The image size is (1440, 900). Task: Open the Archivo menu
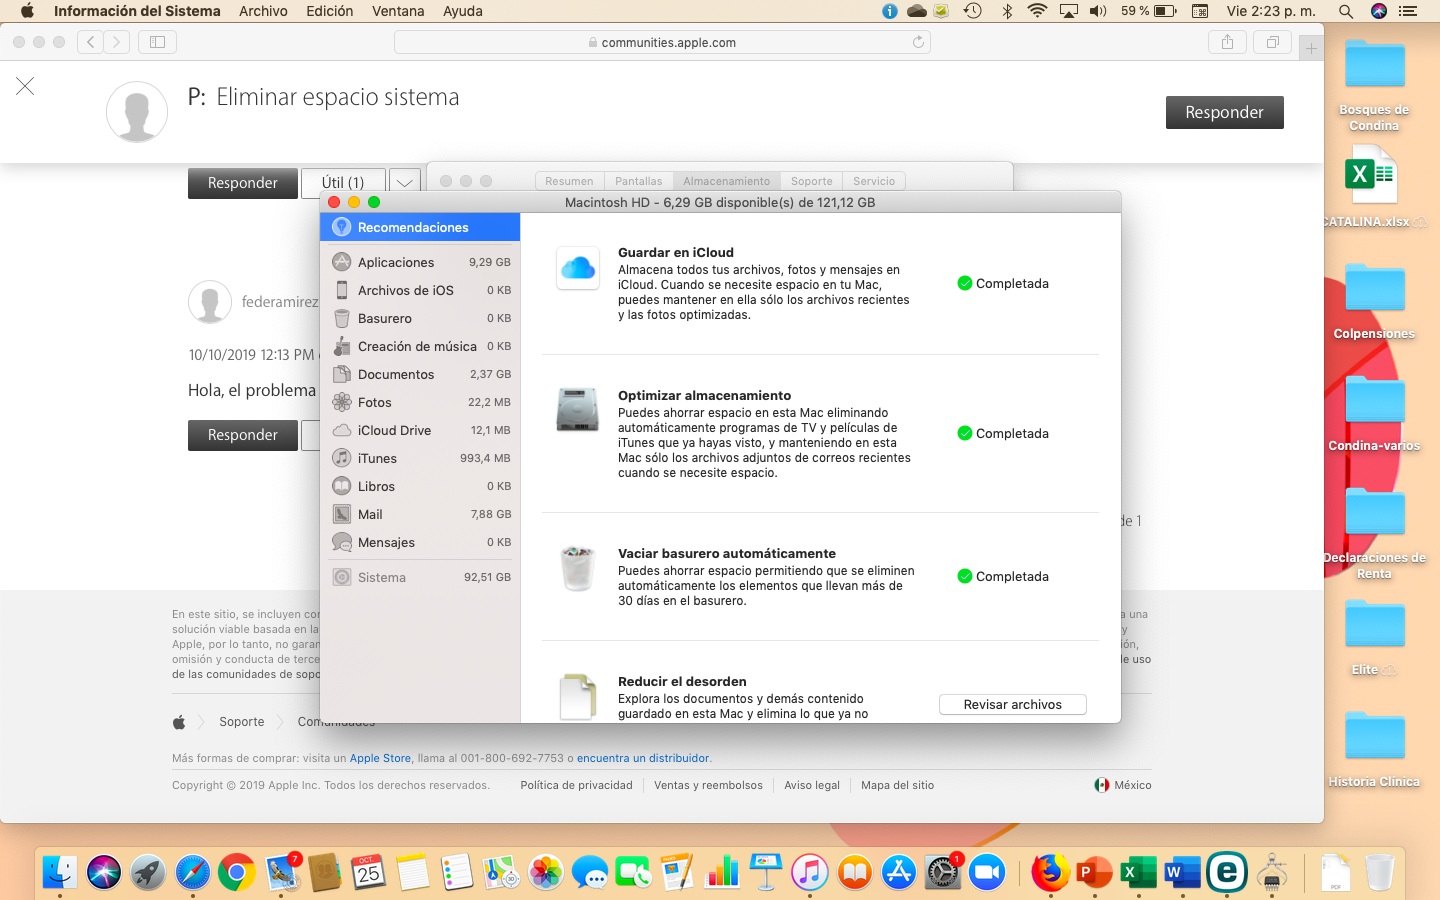pos(263,11)
